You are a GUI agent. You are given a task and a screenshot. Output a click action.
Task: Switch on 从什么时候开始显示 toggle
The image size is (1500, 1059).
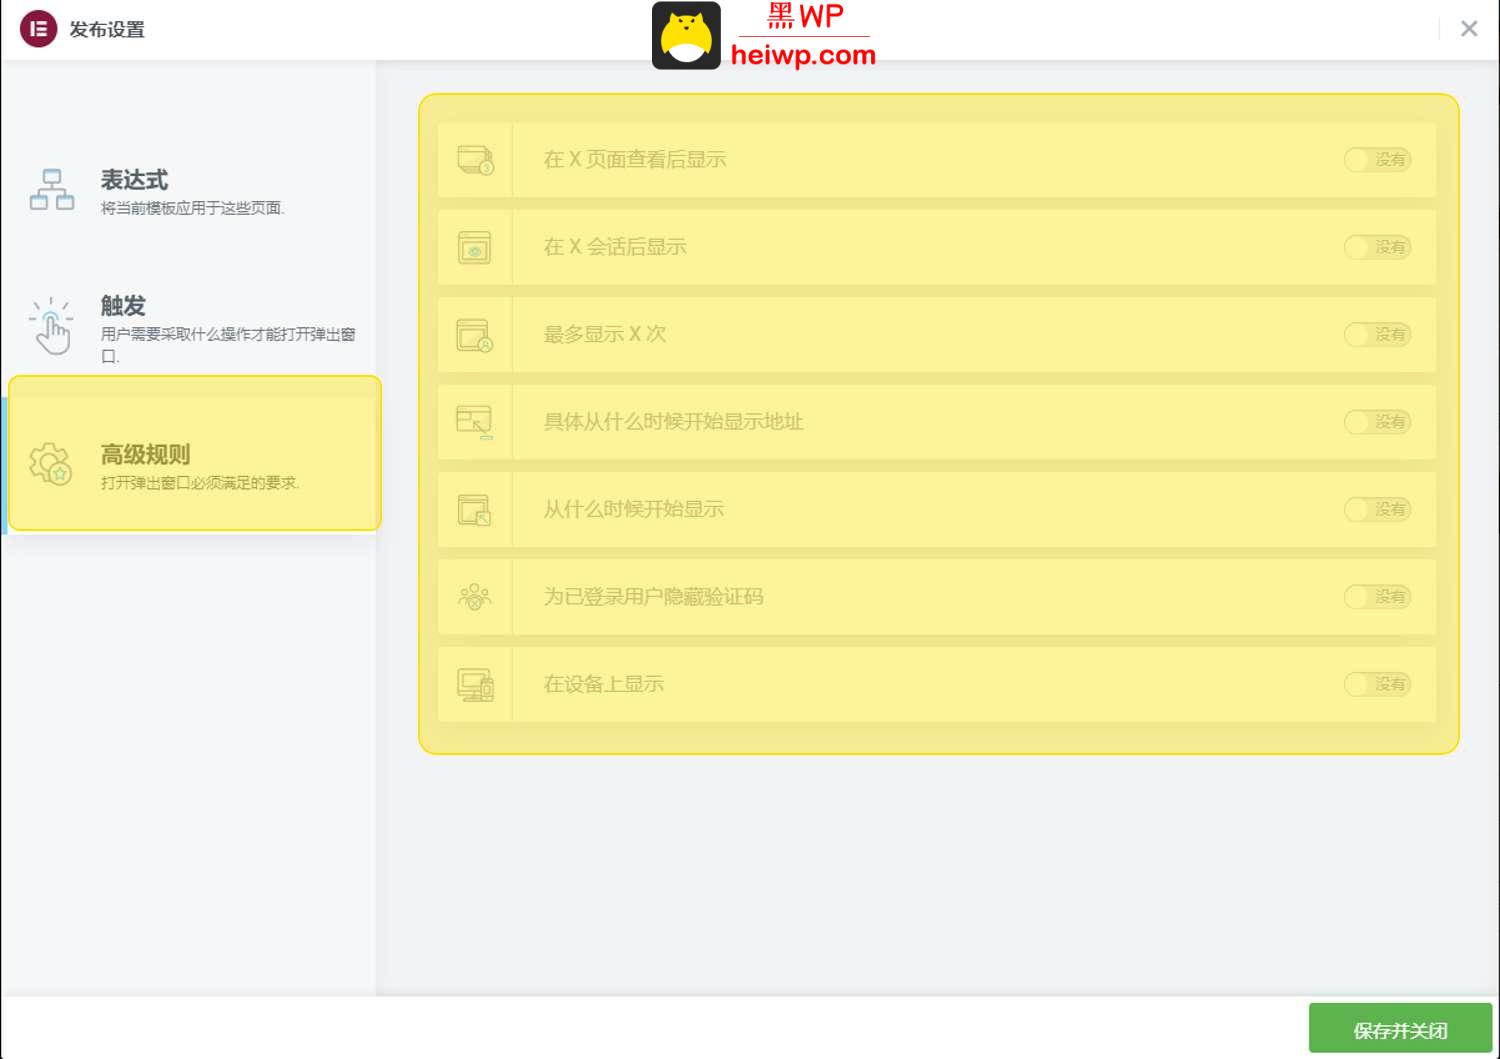click(1377, 510)
